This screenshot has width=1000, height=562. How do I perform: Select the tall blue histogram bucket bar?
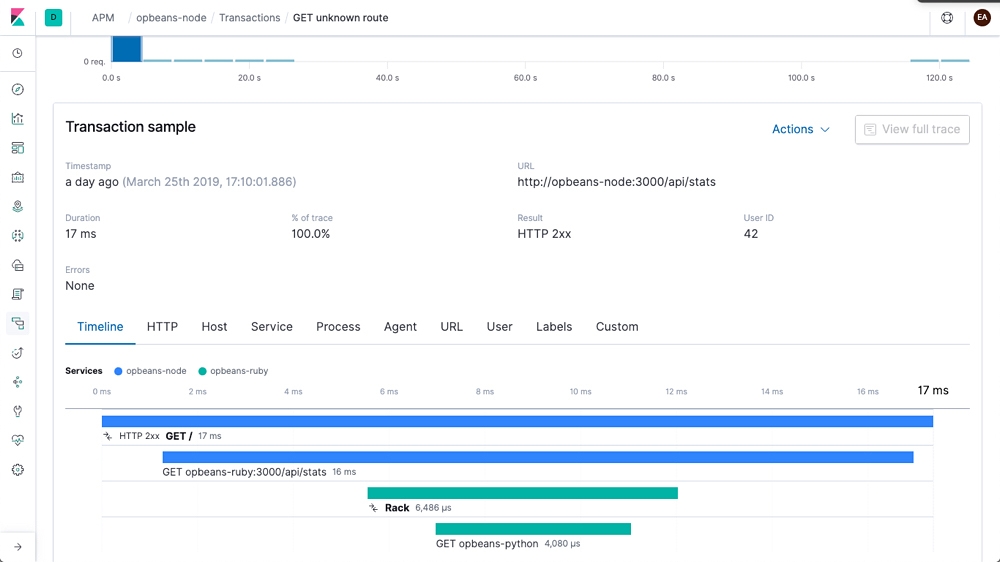pyautogui.click(x=126, y=48)
